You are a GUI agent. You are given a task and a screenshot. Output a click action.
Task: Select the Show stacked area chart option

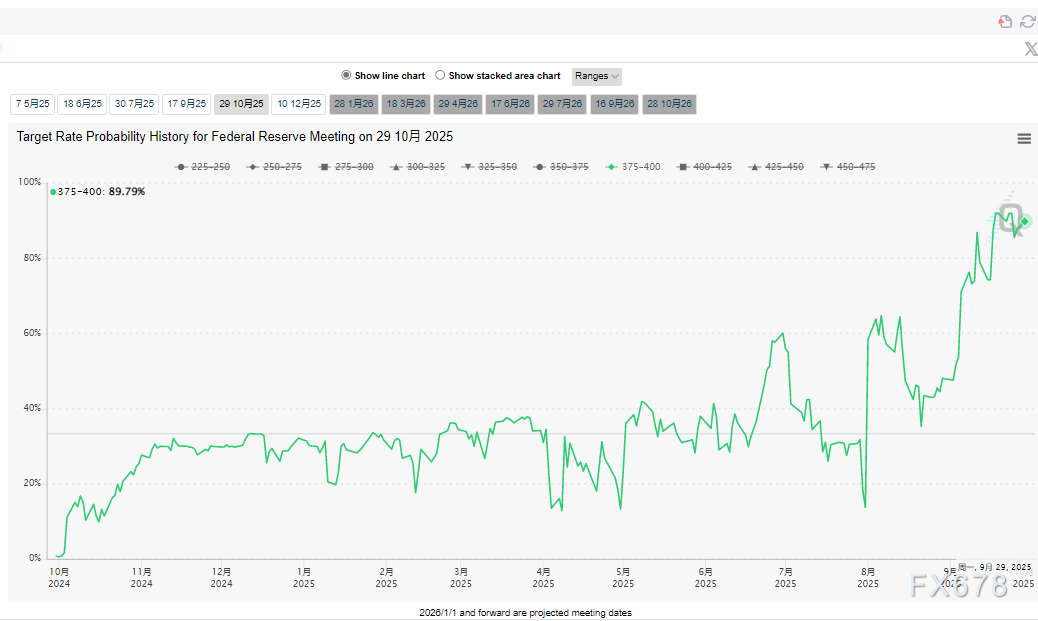(x=440, y=76)
